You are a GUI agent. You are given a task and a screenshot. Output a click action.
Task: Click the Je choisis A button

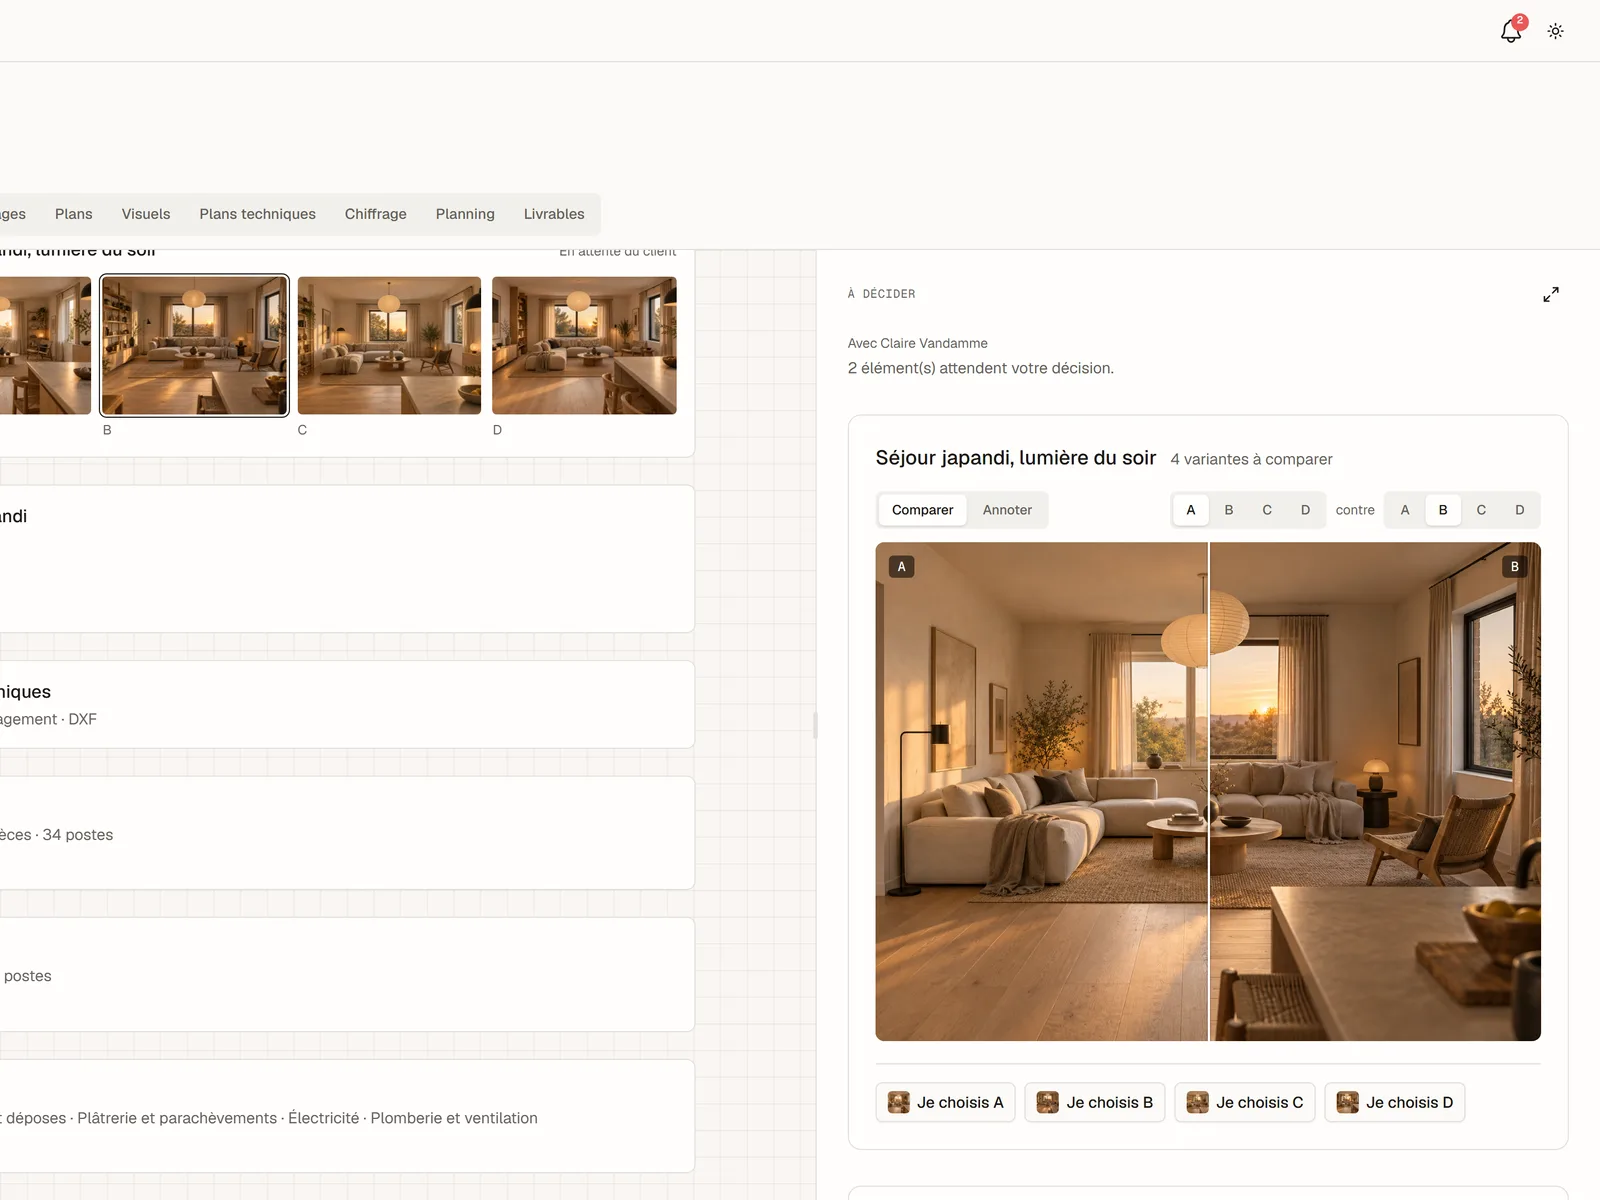click(x=945, y=1102)
